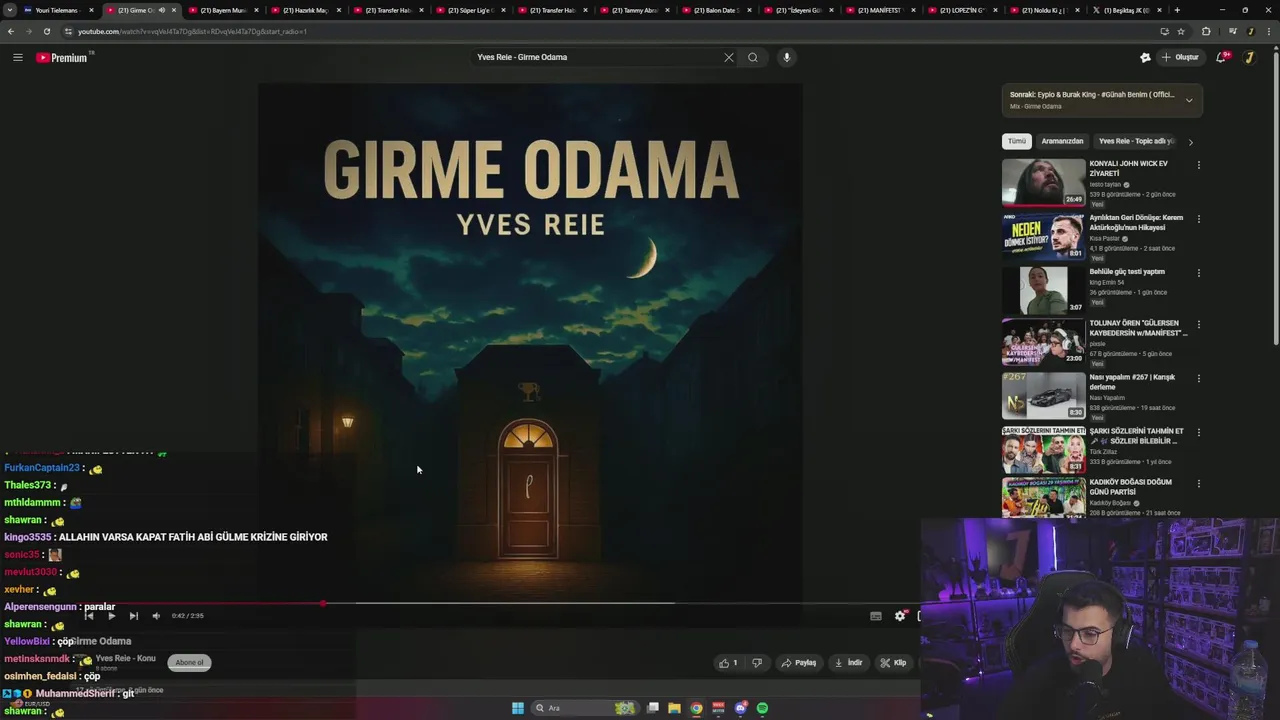Open options for ŞARKI SÖZLERİNİ TAHMİN ET video
The height and width of the screenshot is (720, 1280).
pos(1198,433)
